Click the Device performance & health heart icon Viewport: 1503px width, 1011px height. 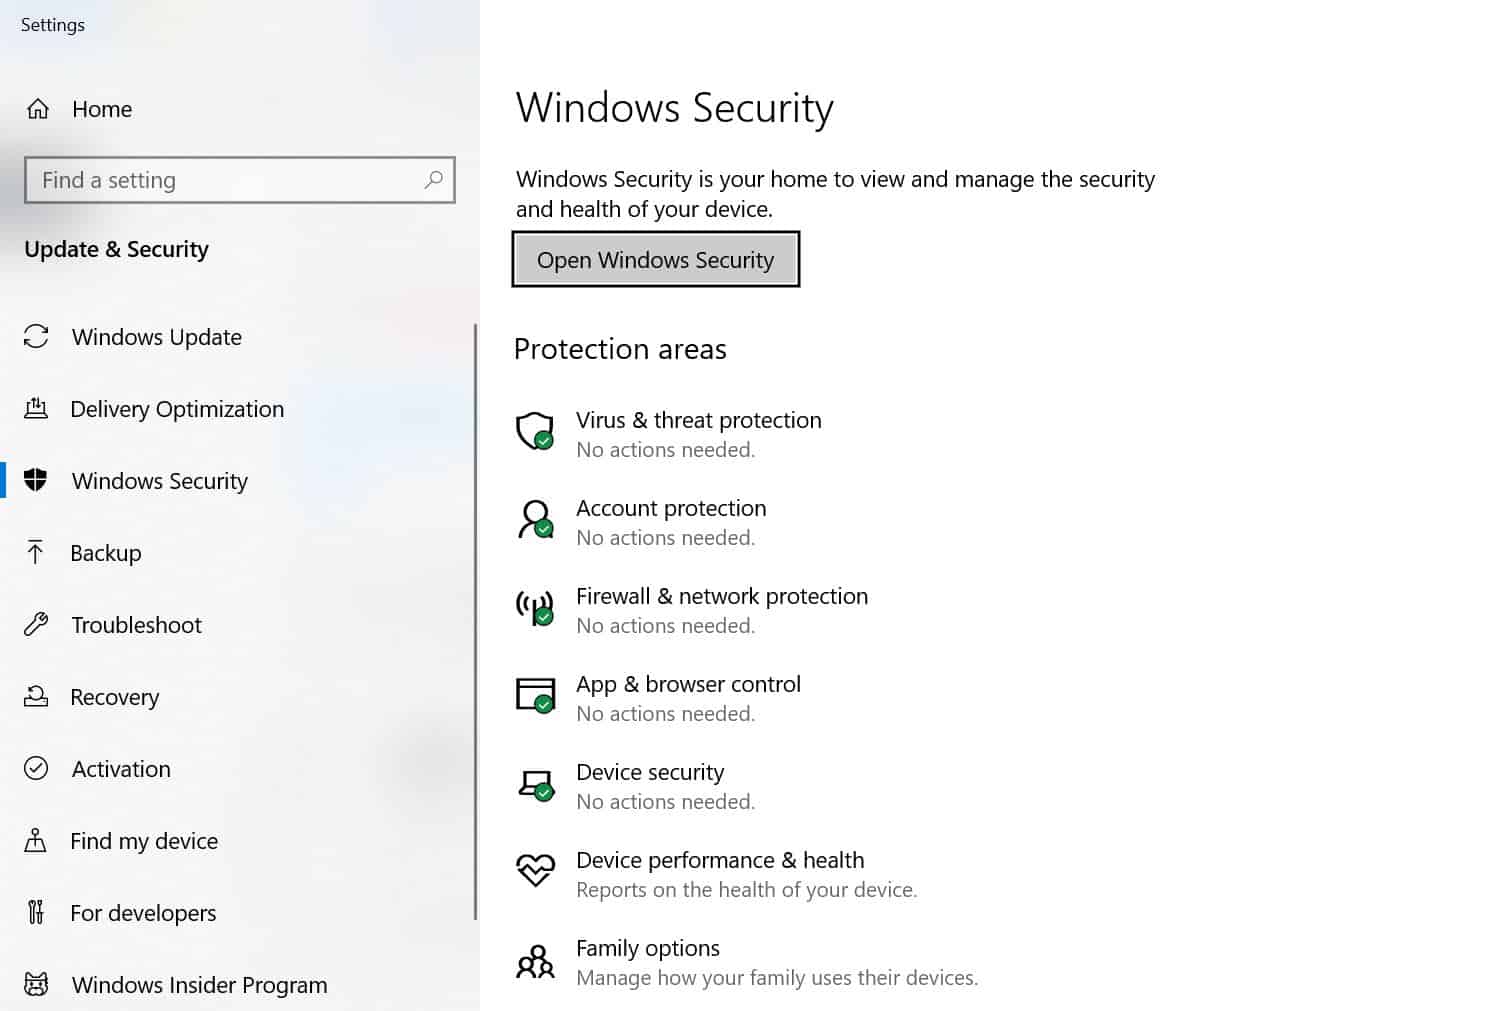coord(535,870)
